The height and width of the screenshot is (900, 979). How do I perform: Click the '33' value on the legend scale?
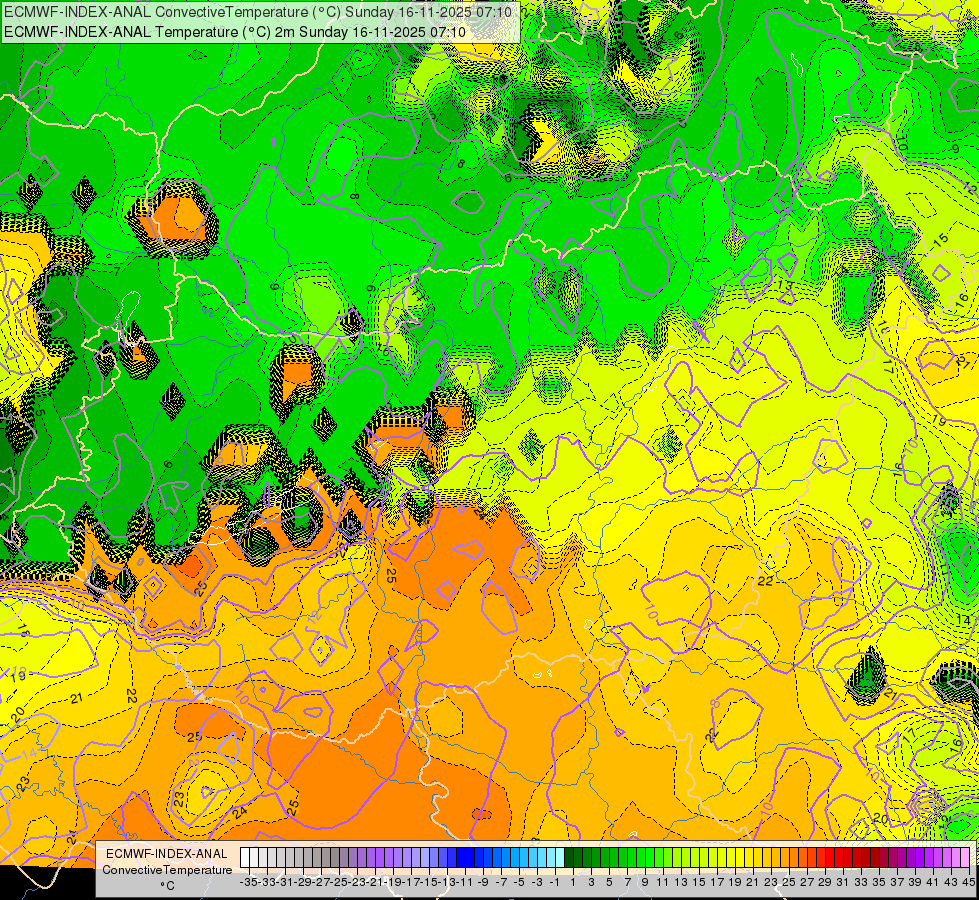(x=862, y=883)
